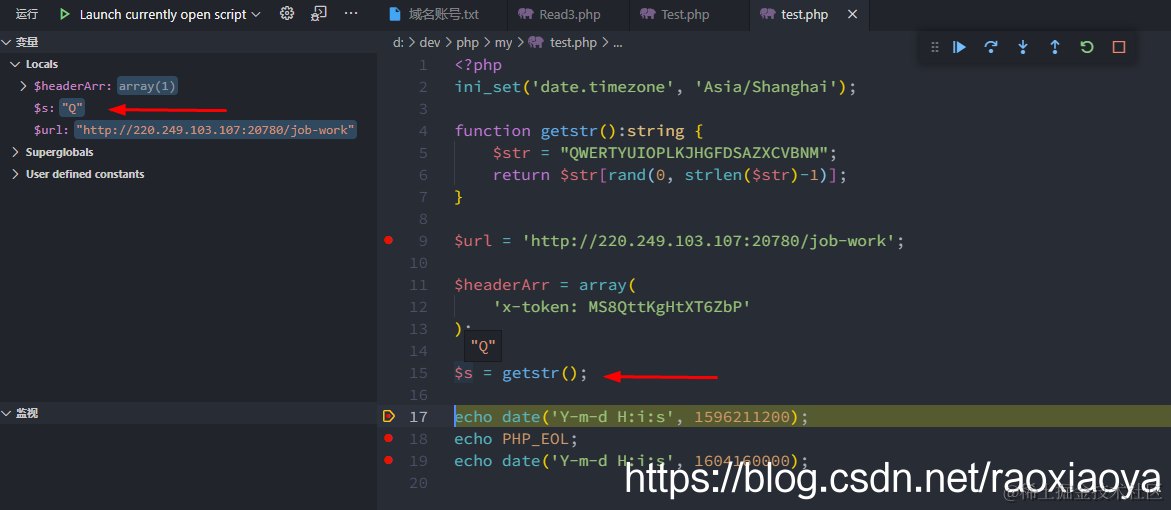Viewport: 1171px width, 510px height.
Task: Select the $url variable value
Action: pyautogui.click(x=215, y=130)
